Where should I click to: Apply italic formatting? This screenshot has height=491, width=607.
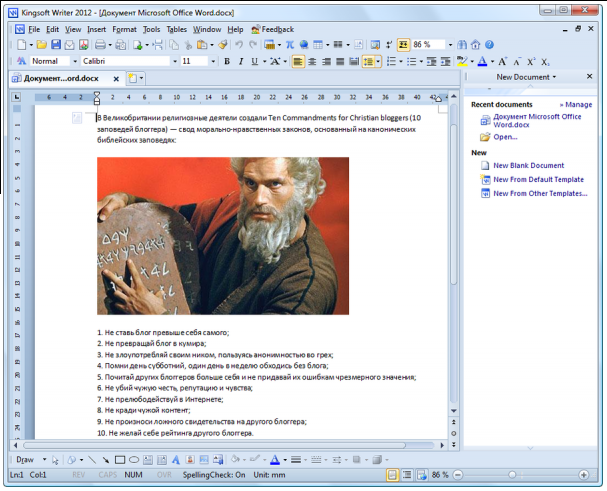[240, 61]
